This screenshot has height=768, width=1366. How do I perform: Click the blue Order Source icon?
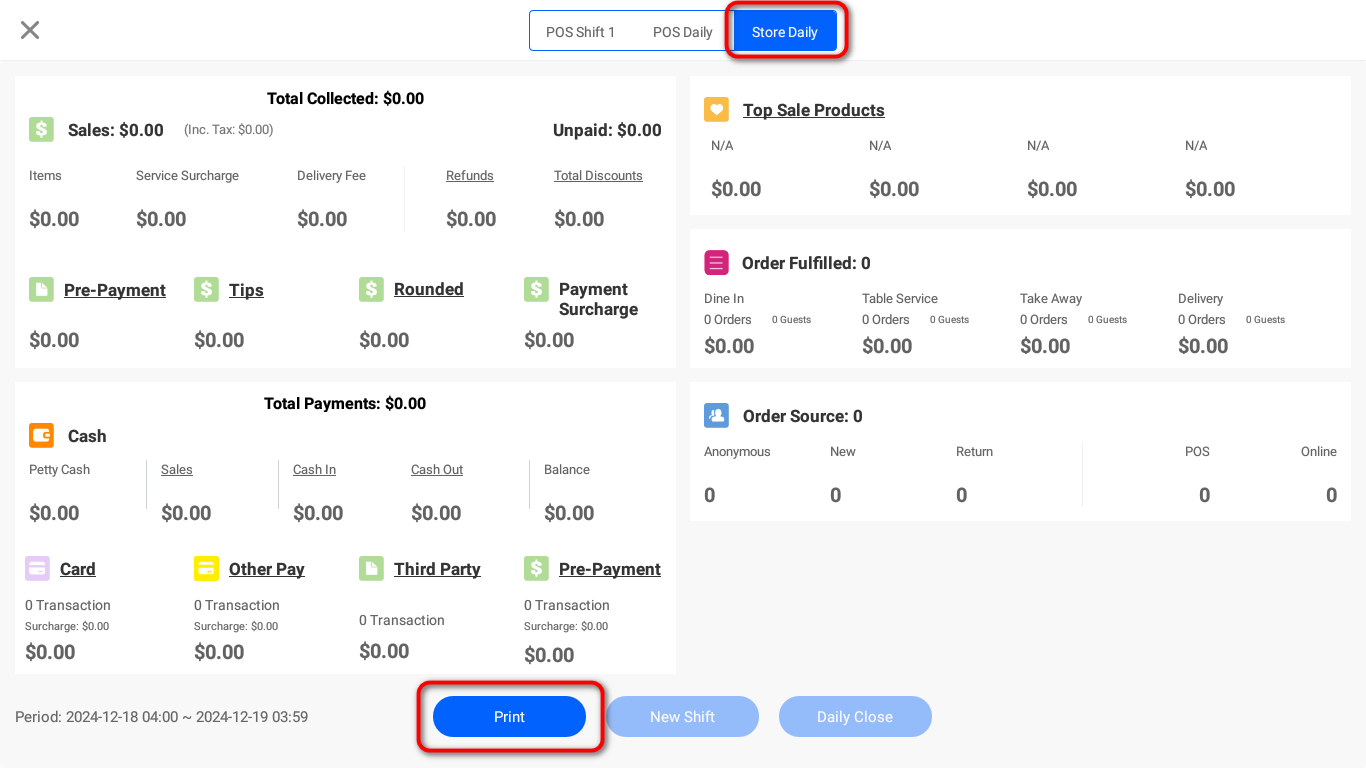click(x=716, y=416)
